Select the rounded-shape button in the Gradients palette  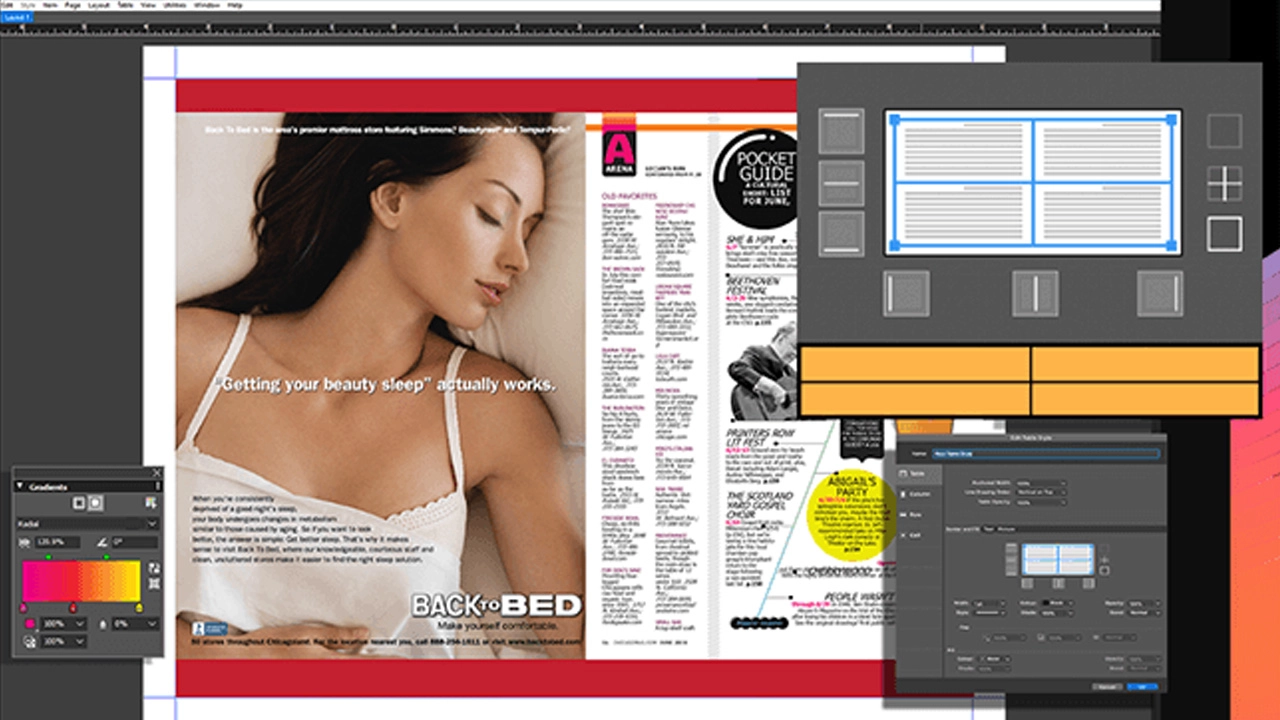(95, 503)
